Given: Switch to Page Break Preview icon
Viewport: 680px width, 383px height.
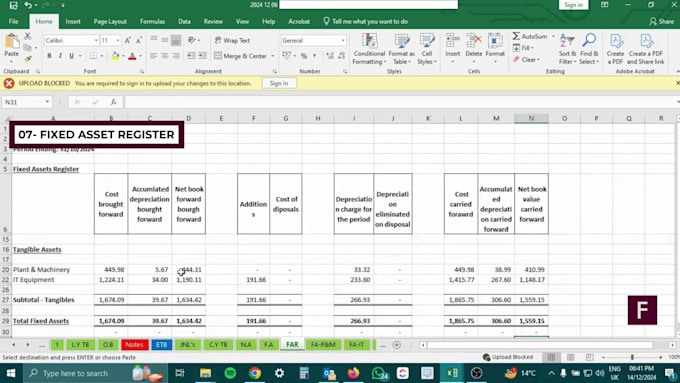Looking at the screenshot, I should tap(590, 357).
